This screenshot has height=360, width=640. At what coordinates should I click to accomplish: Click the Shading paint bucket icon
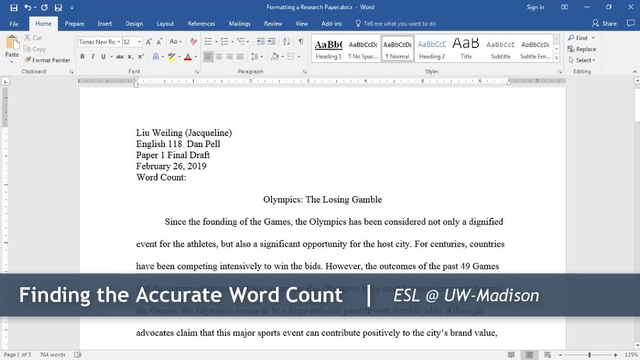(275, 57)
